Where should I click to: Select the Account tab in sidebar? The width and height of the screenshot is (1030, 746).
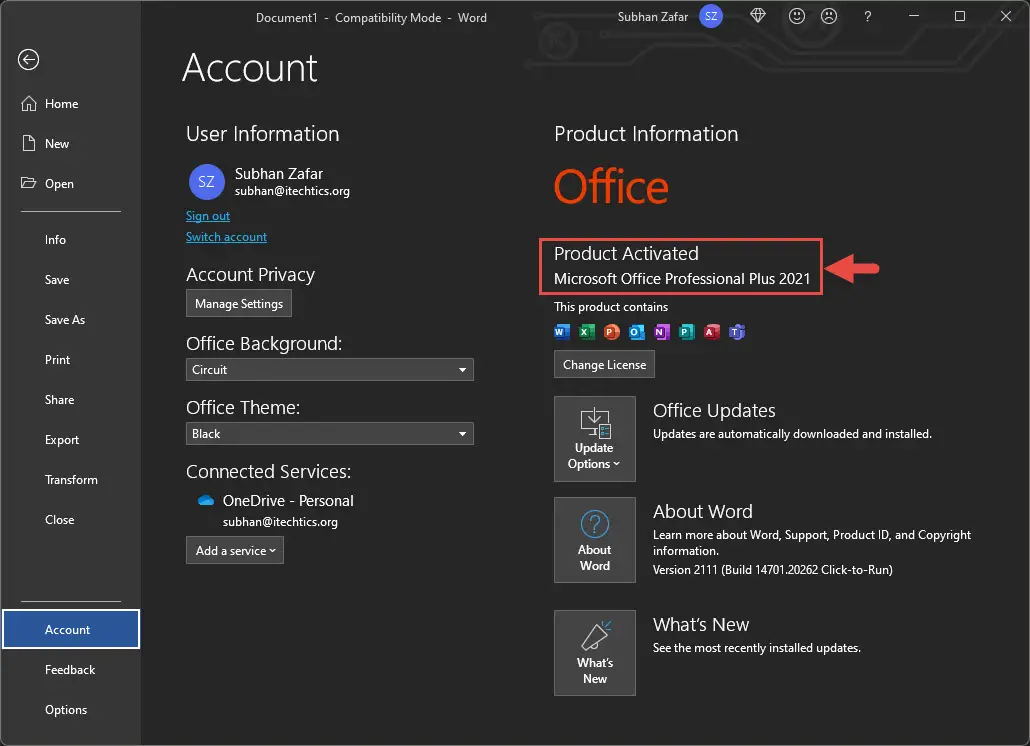pos(70,629)
